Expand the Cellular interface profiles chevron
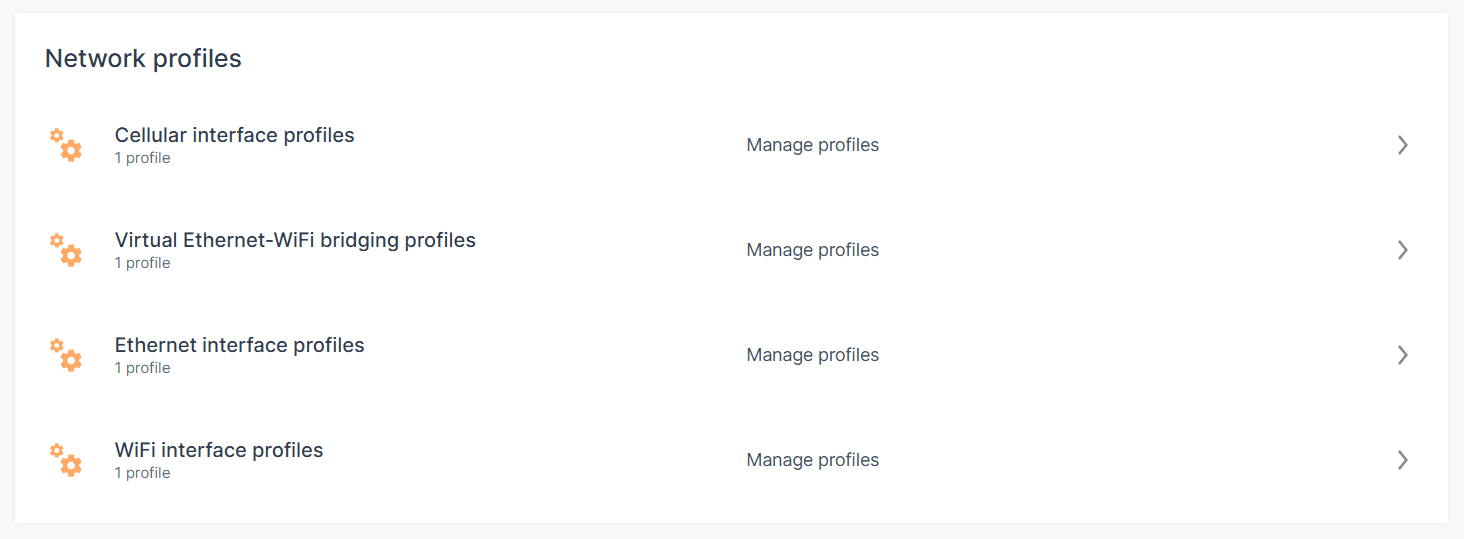The height and width of the screenshot is (539, 1464). [x=1402, y=145]
